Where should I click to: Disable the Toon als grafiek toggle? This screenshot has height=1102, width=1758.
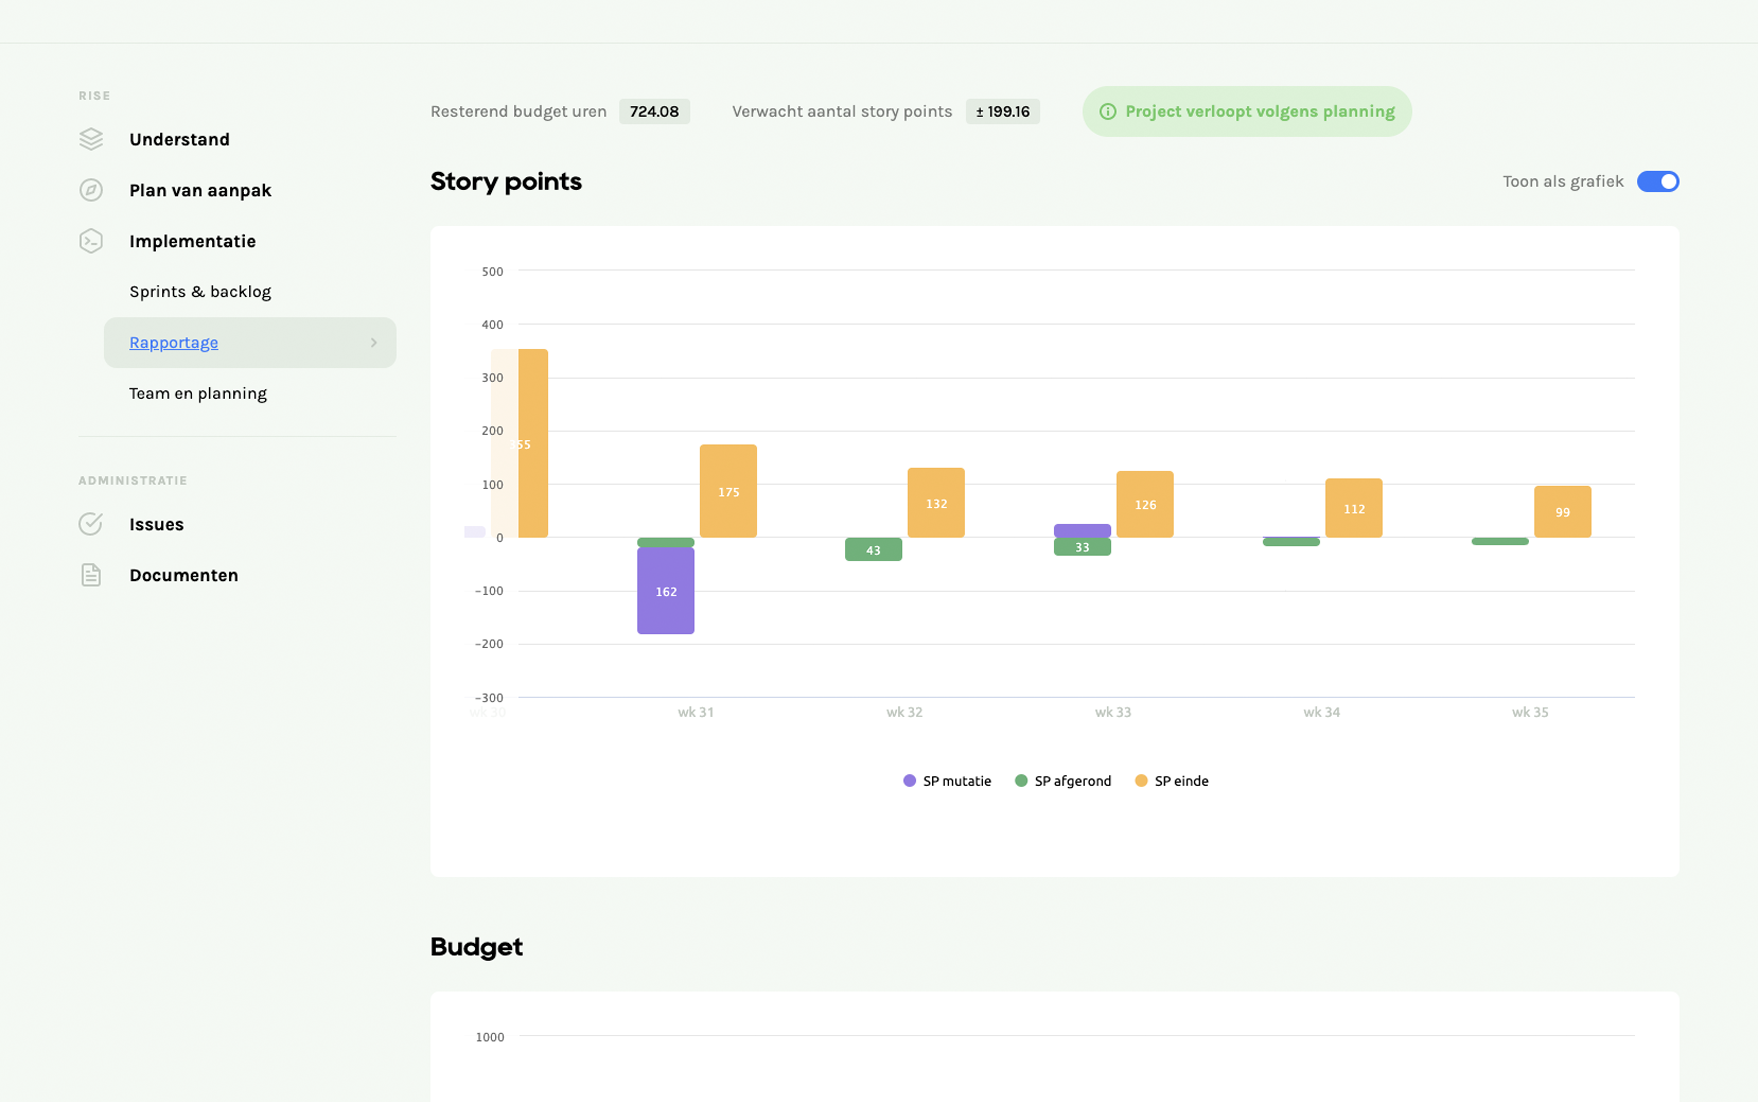tap(1657, 181)
